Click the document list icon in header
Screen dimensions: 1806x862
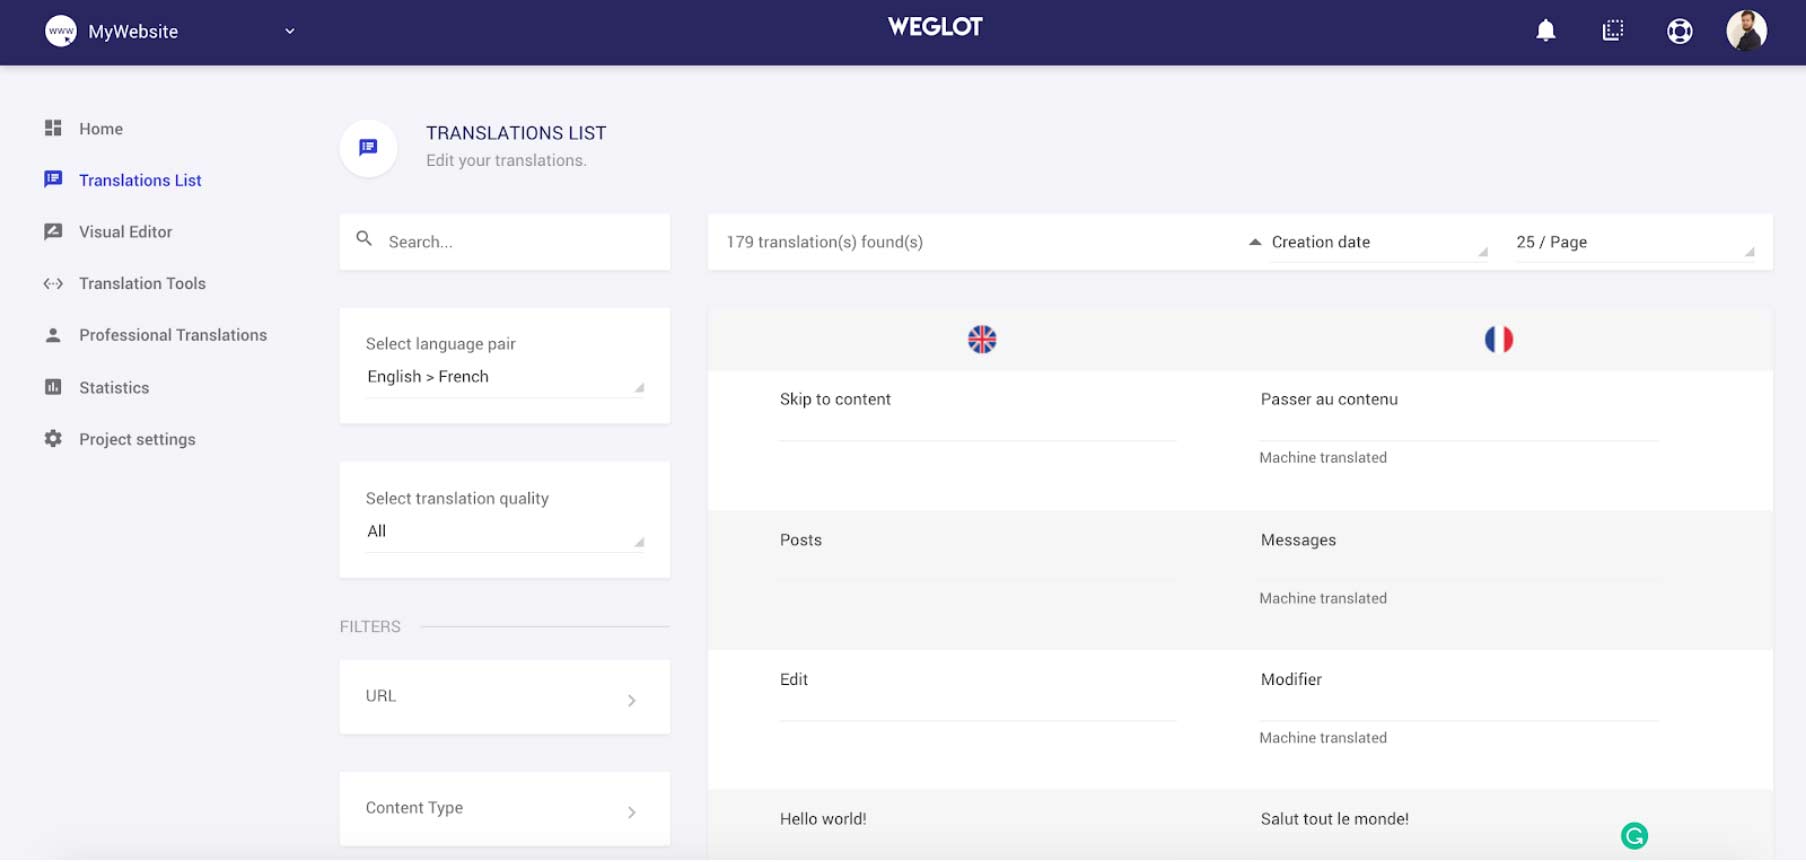coord(1612,31)
